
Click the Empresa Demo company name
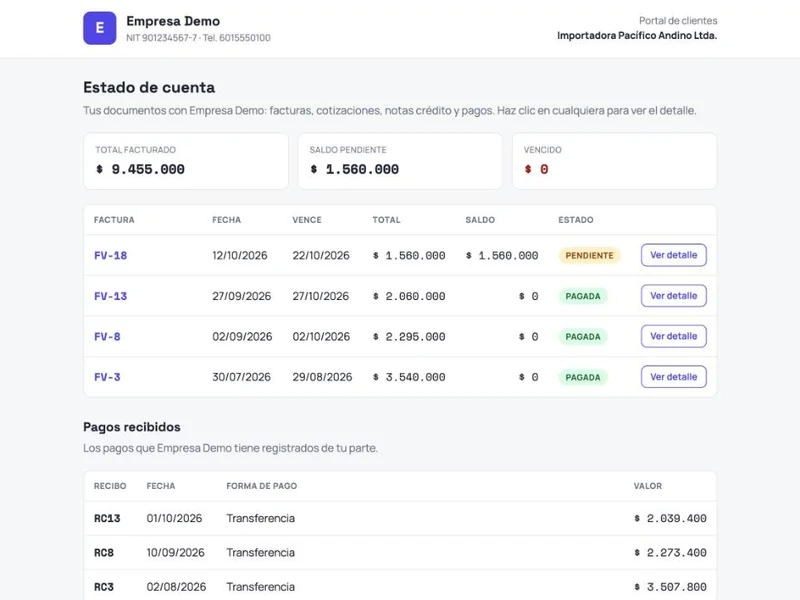coord(173,21)
